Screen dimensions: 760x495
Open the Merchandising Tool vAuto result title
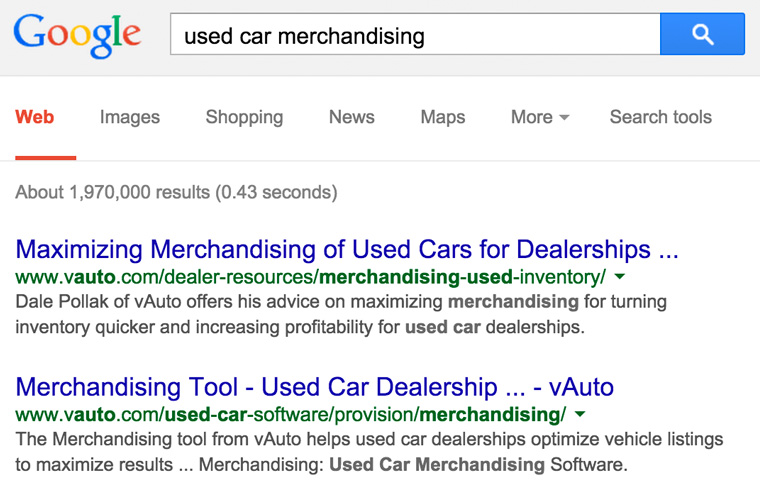point(315,387)
